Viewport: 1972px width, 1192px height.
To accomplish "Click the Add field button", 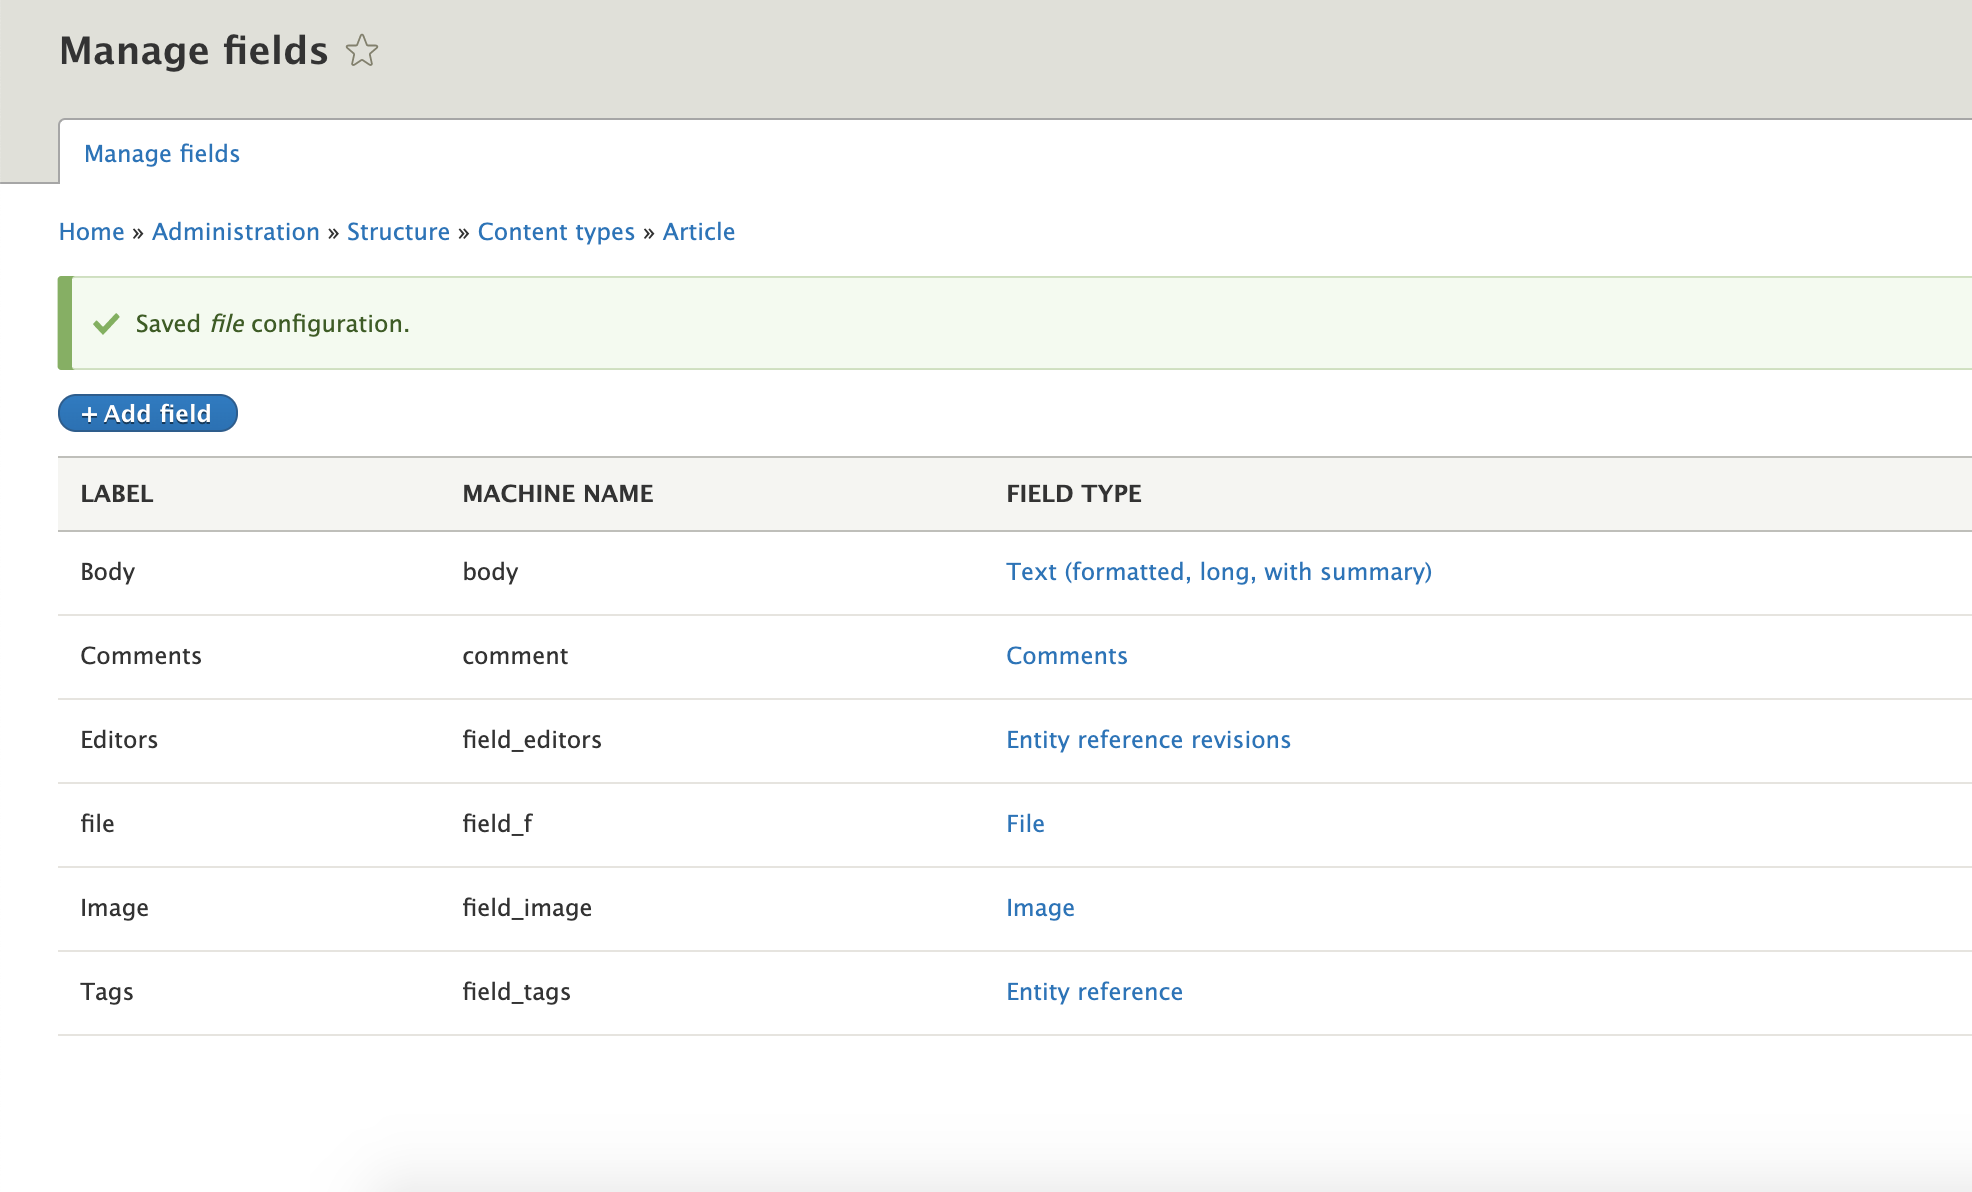I will pos(148,413).
